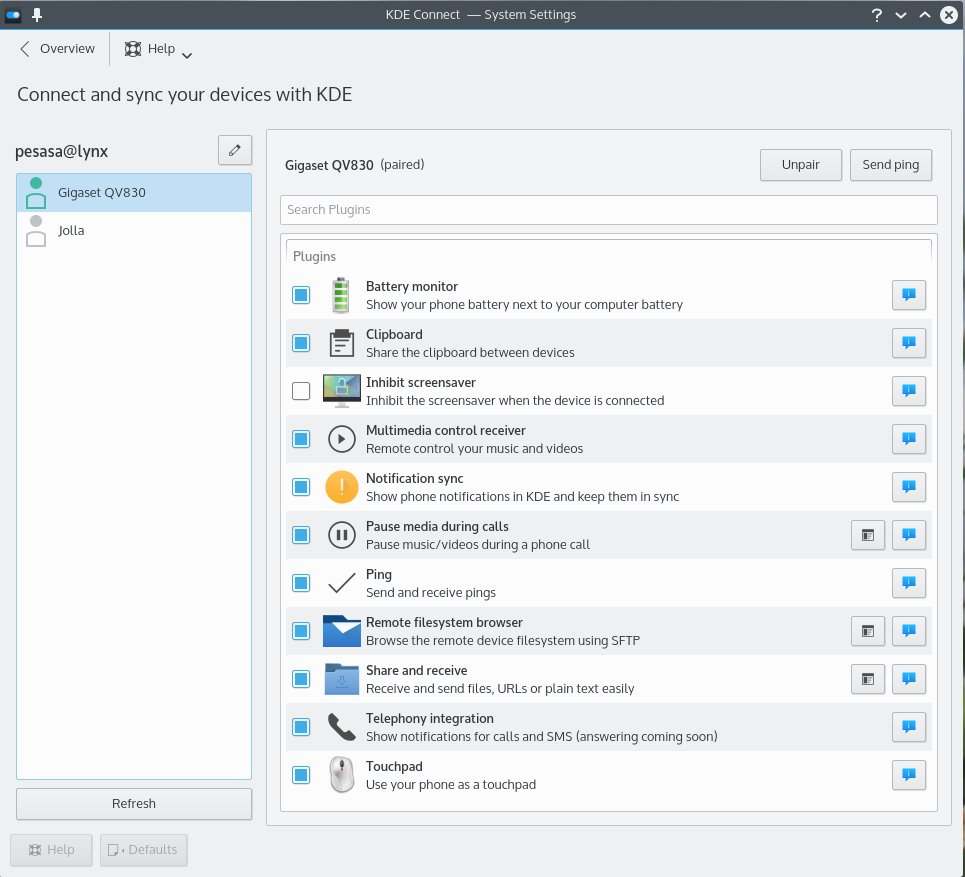Click the pin icon in the title bar
Screen dimensions: 965x877
[37, 15]
